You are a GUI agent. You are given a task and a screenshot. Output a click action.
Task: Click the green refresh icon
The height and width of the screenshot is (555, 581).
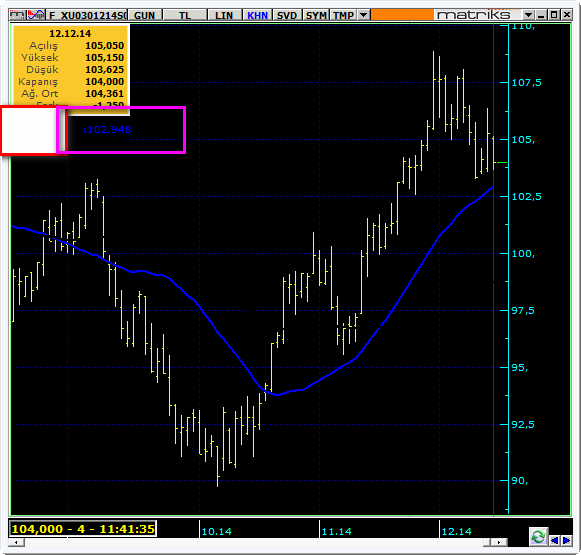click(x=538, y=536)
